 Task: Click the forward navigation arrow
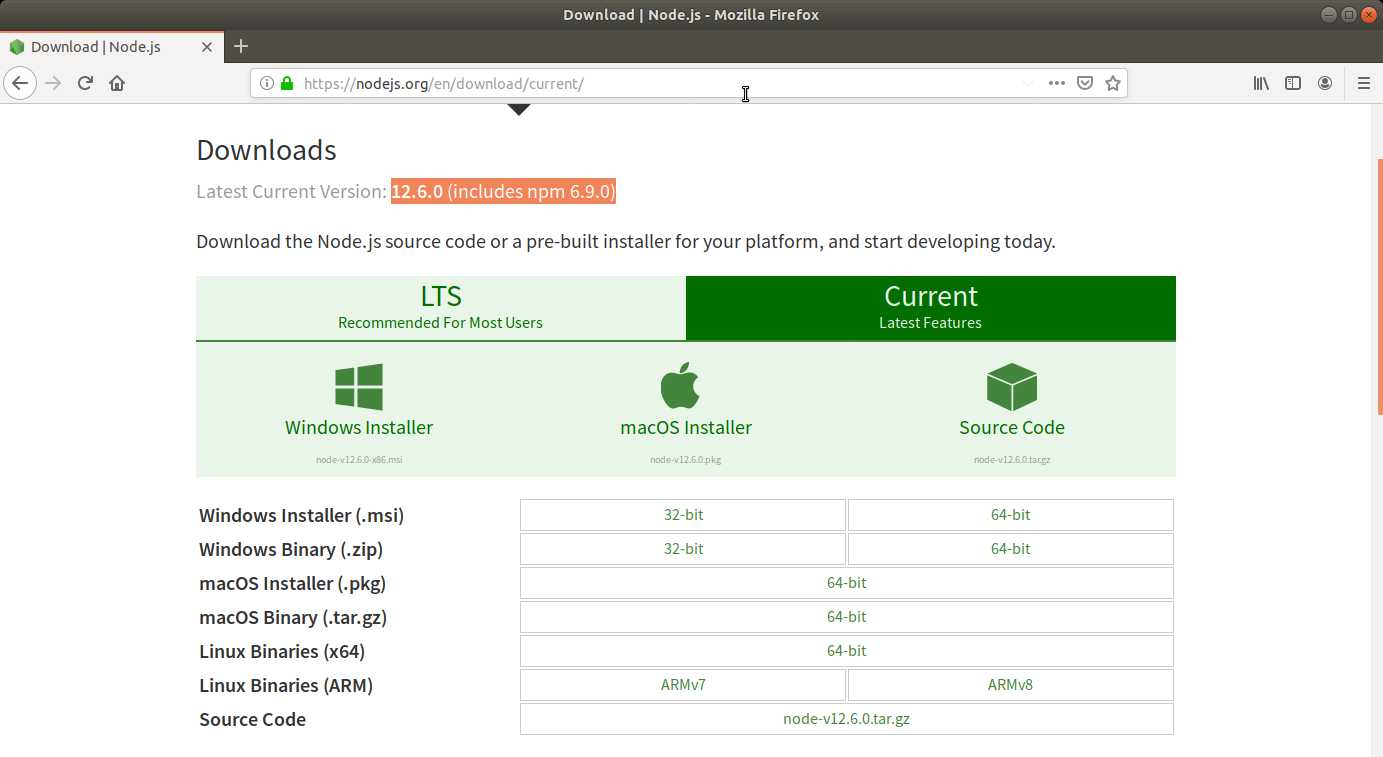[53, 83]
